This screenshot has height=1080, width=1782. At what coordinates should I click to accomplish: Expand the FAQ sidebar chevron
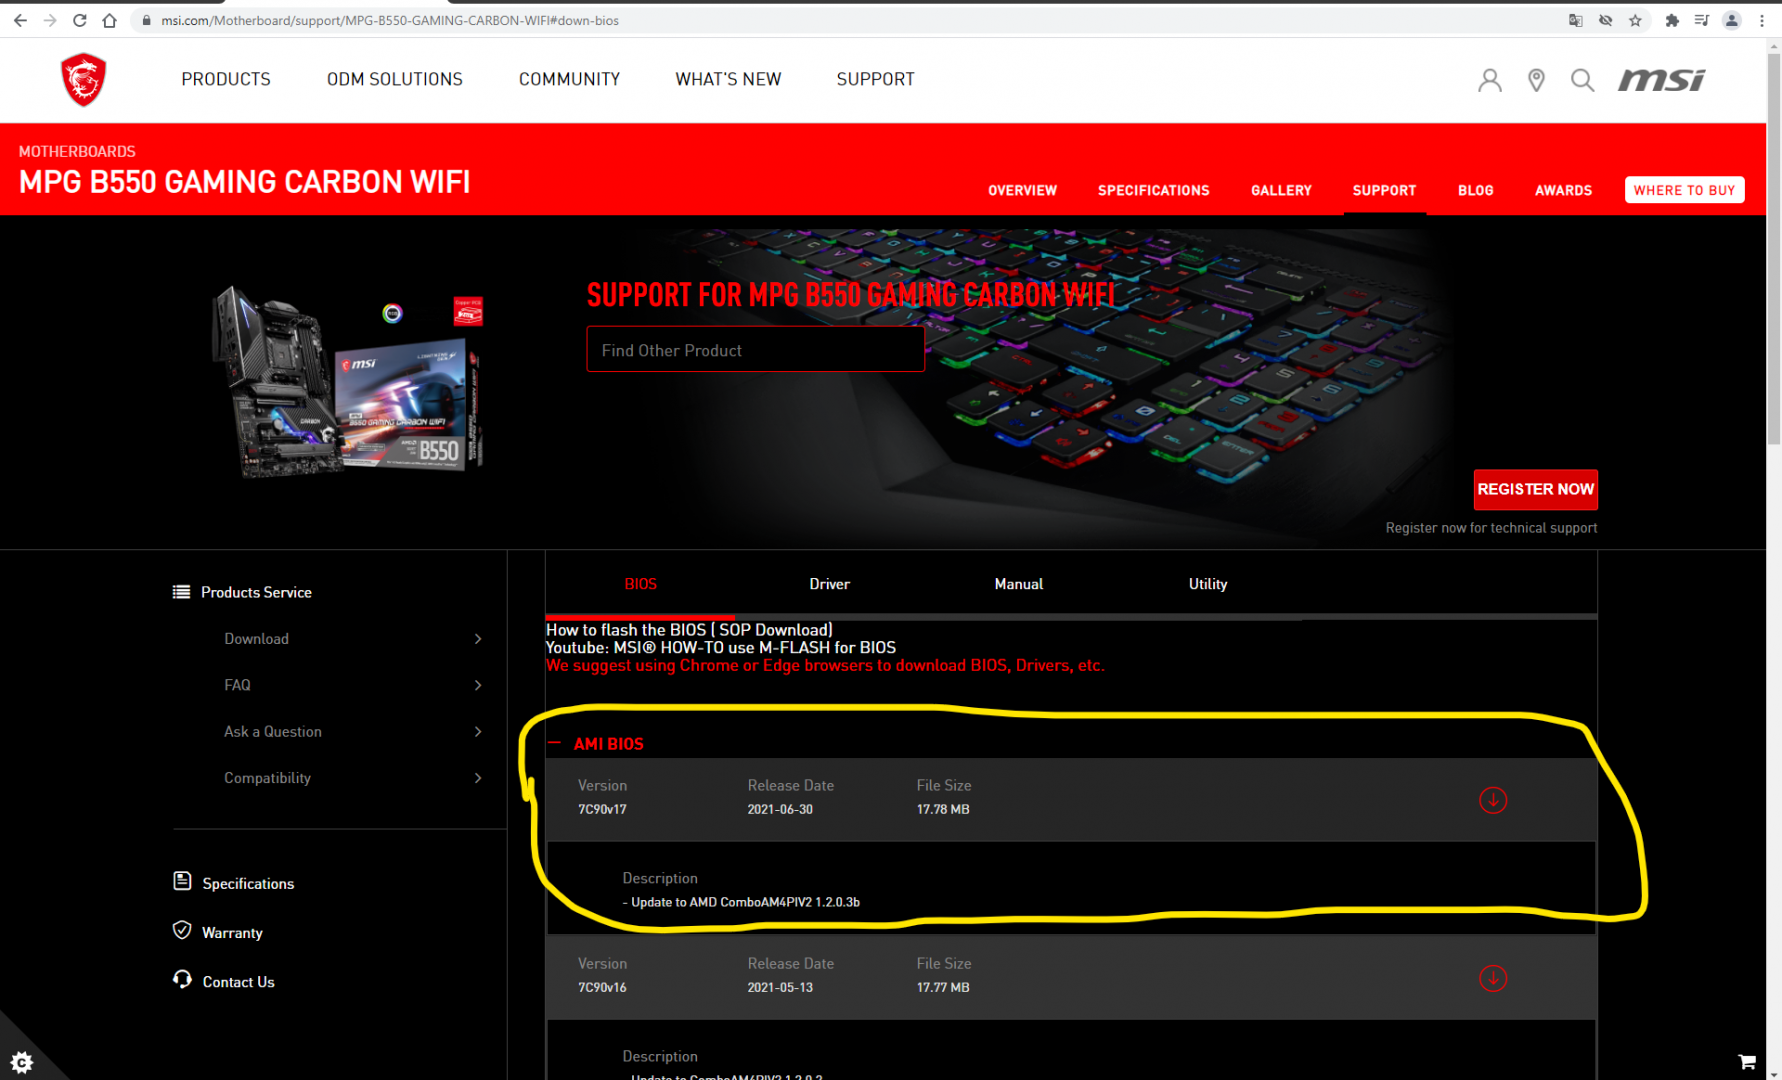[x=478, y=685]
